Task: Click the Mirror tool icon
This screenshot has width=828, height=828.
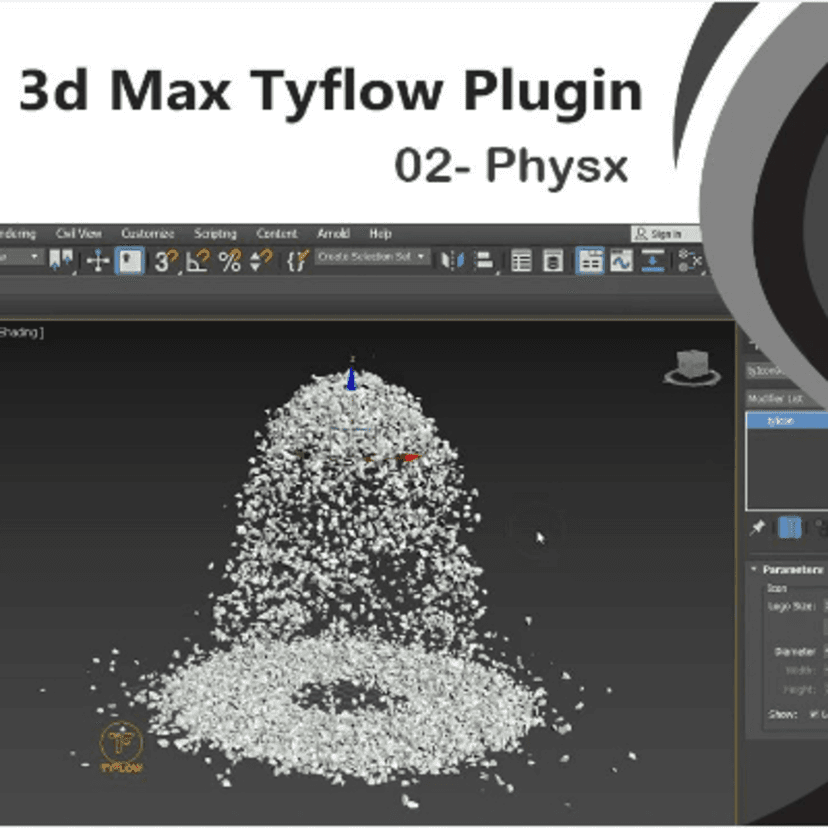Action: [x=453, y=260]
